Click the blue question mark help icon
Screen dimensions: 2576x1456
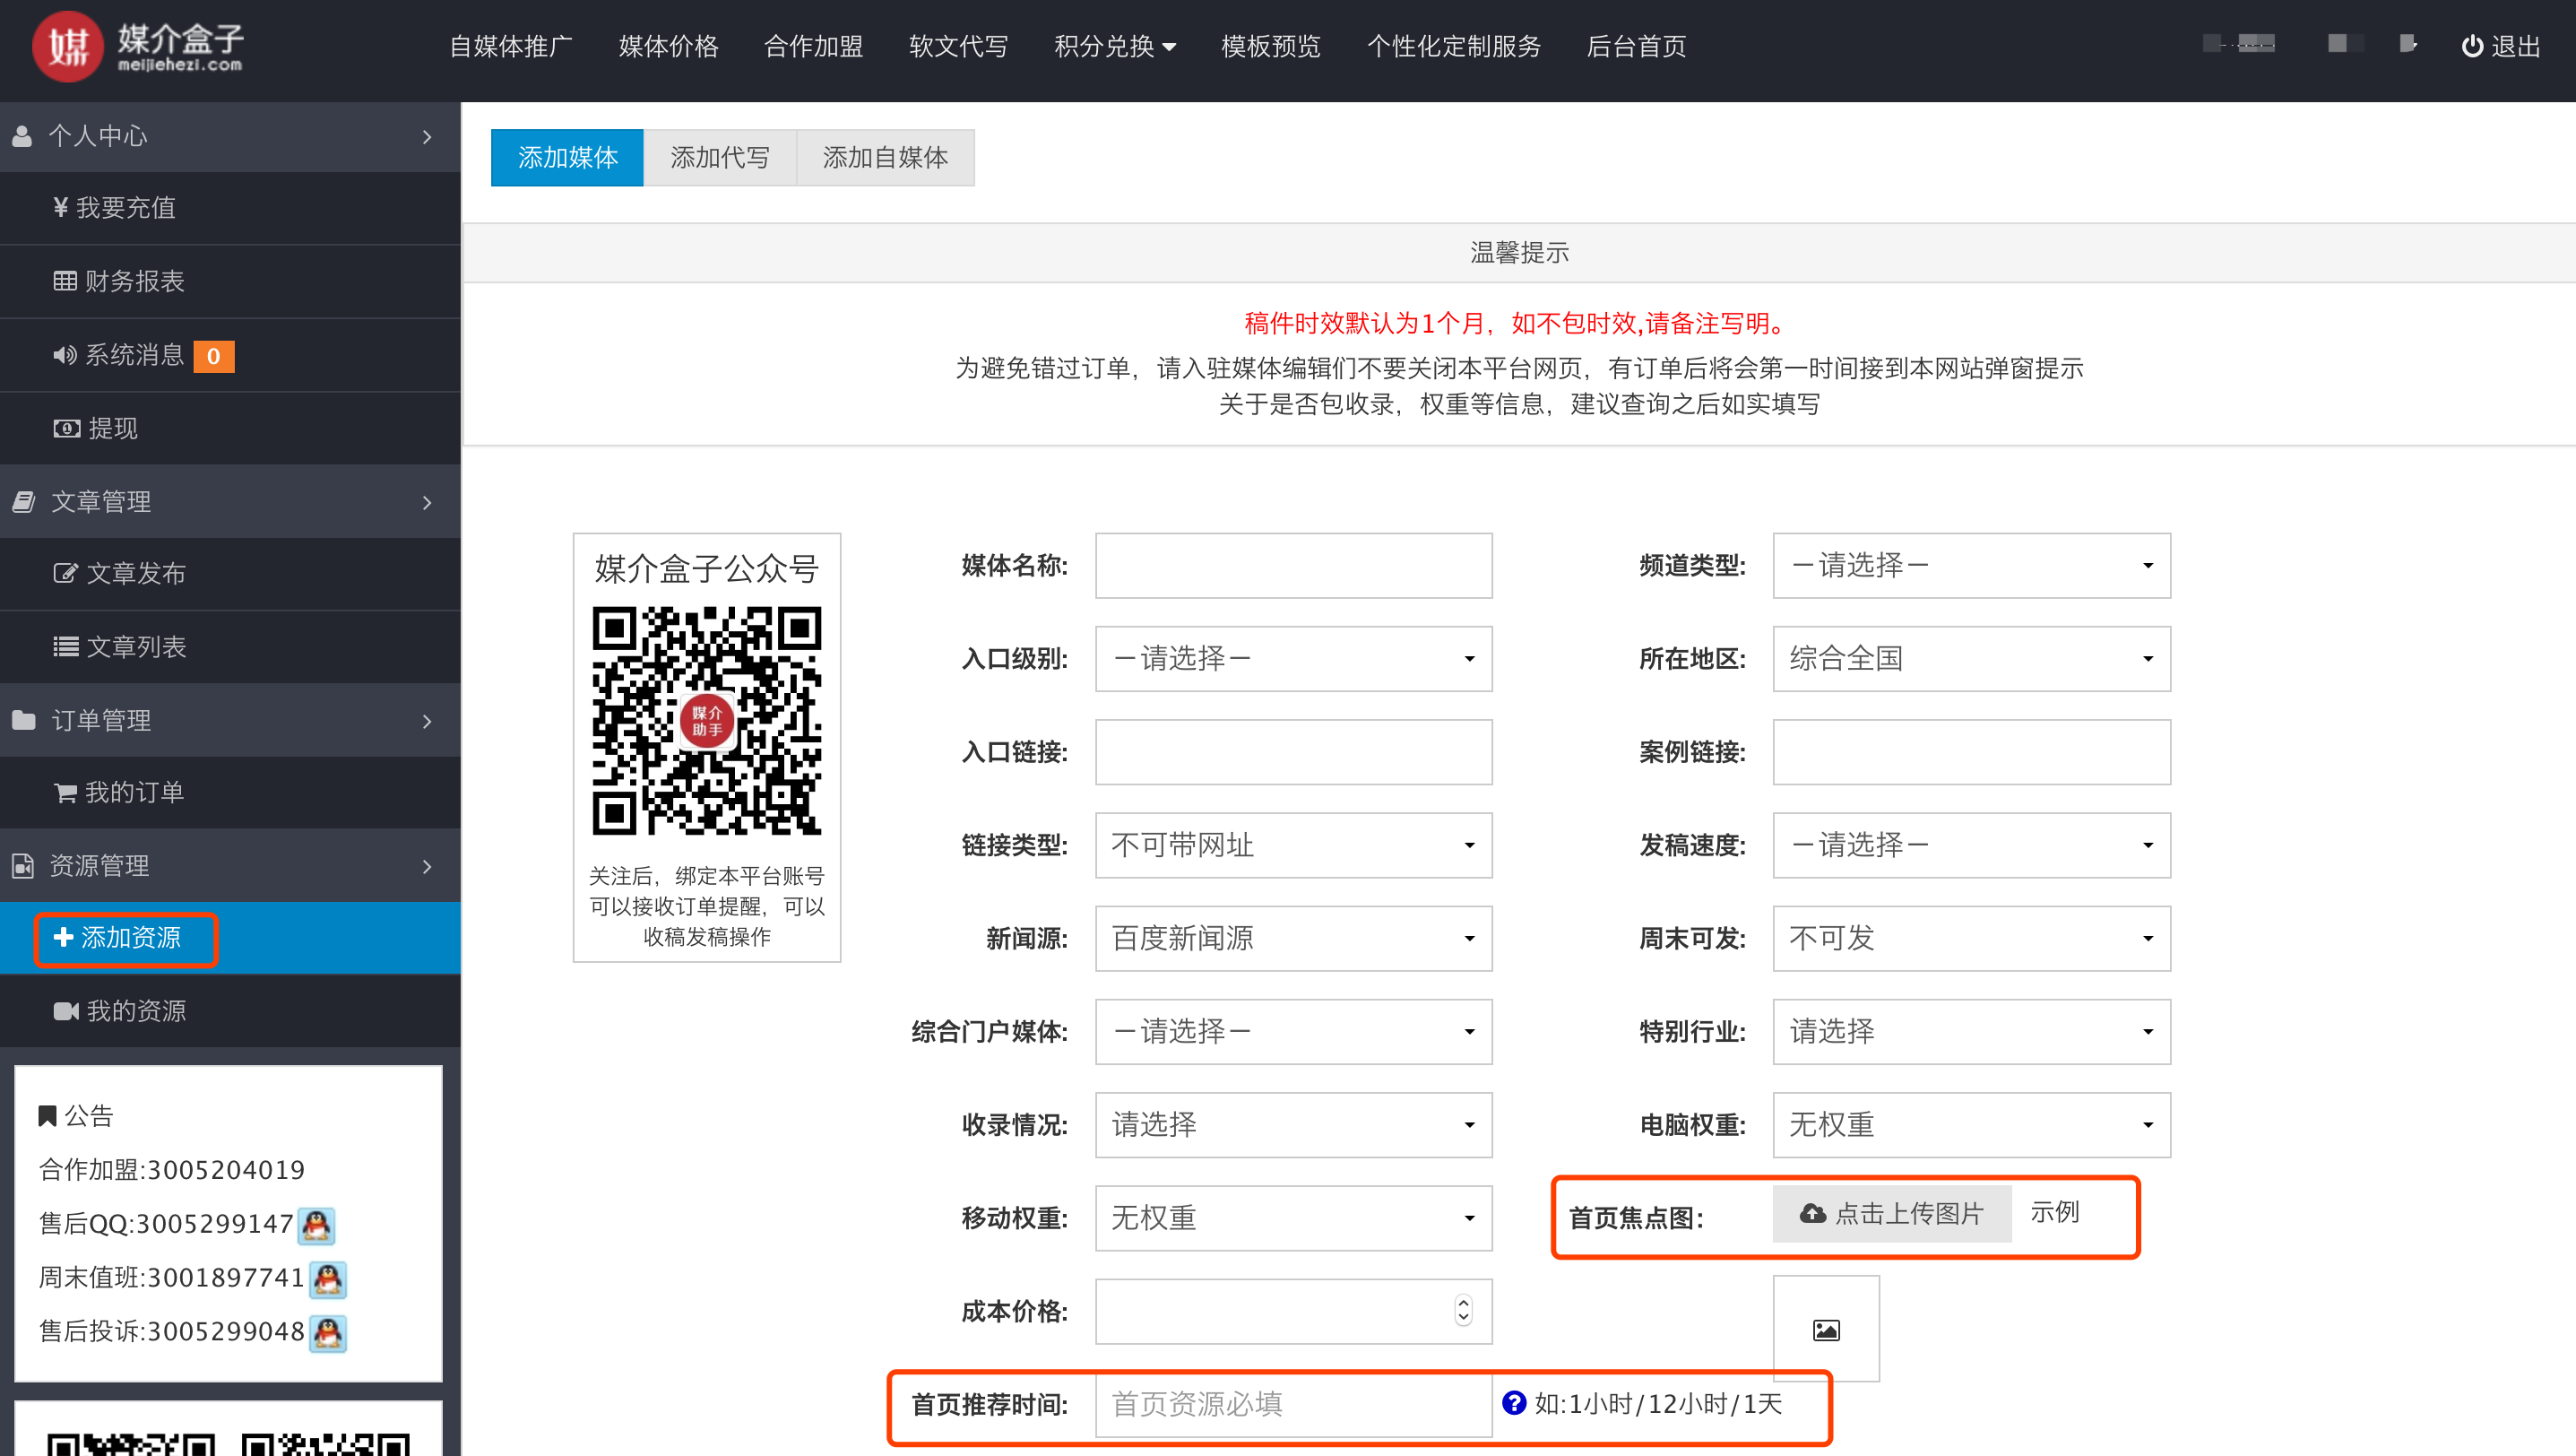point(1514,1403)
